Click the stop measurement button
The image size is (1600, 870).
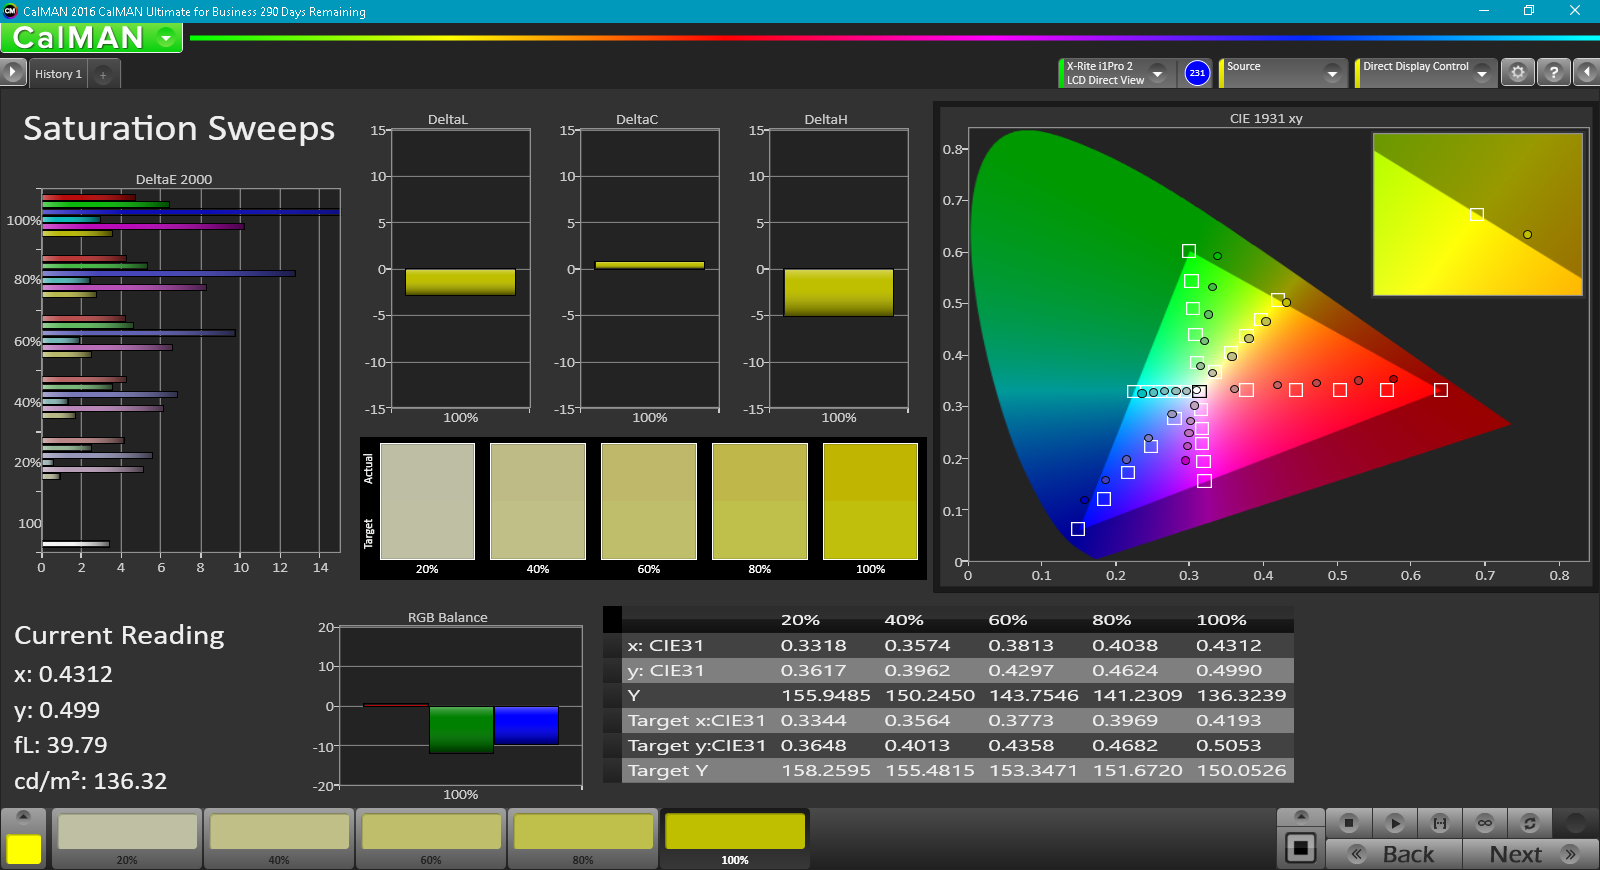pos(1348,823)
